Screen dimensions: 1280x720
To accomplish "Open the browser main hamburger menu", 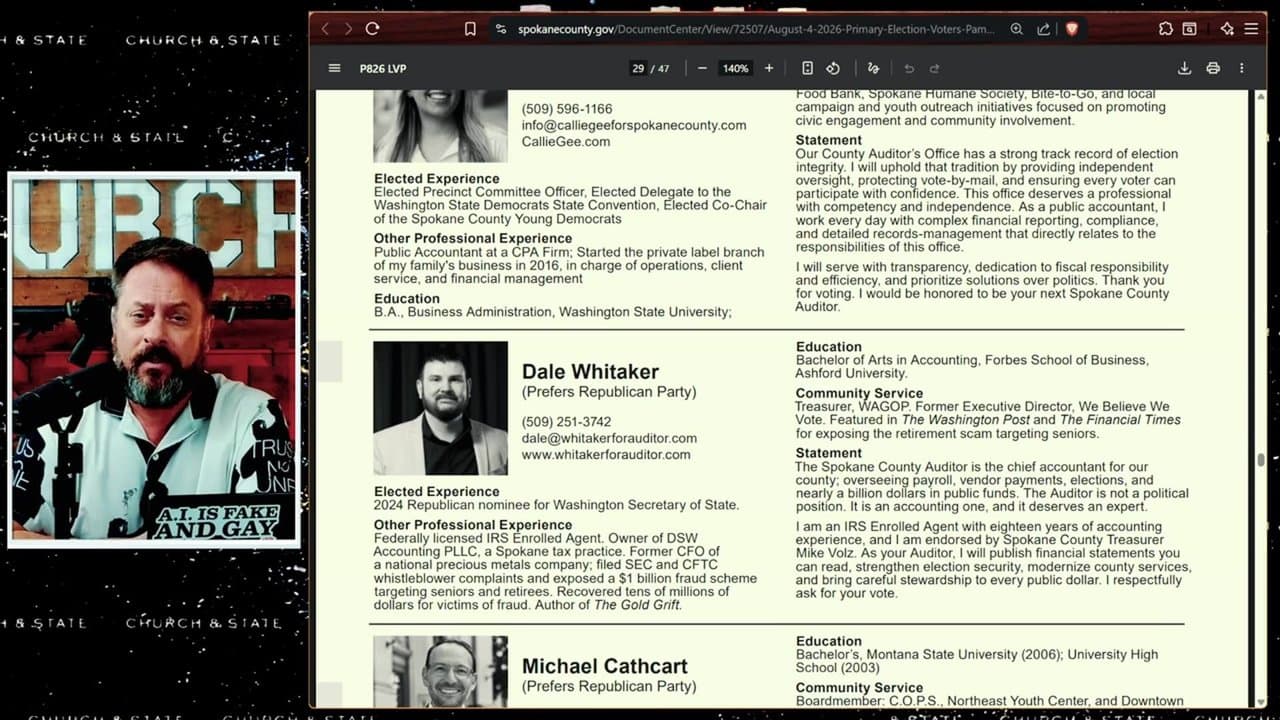I will (1251, 29).
